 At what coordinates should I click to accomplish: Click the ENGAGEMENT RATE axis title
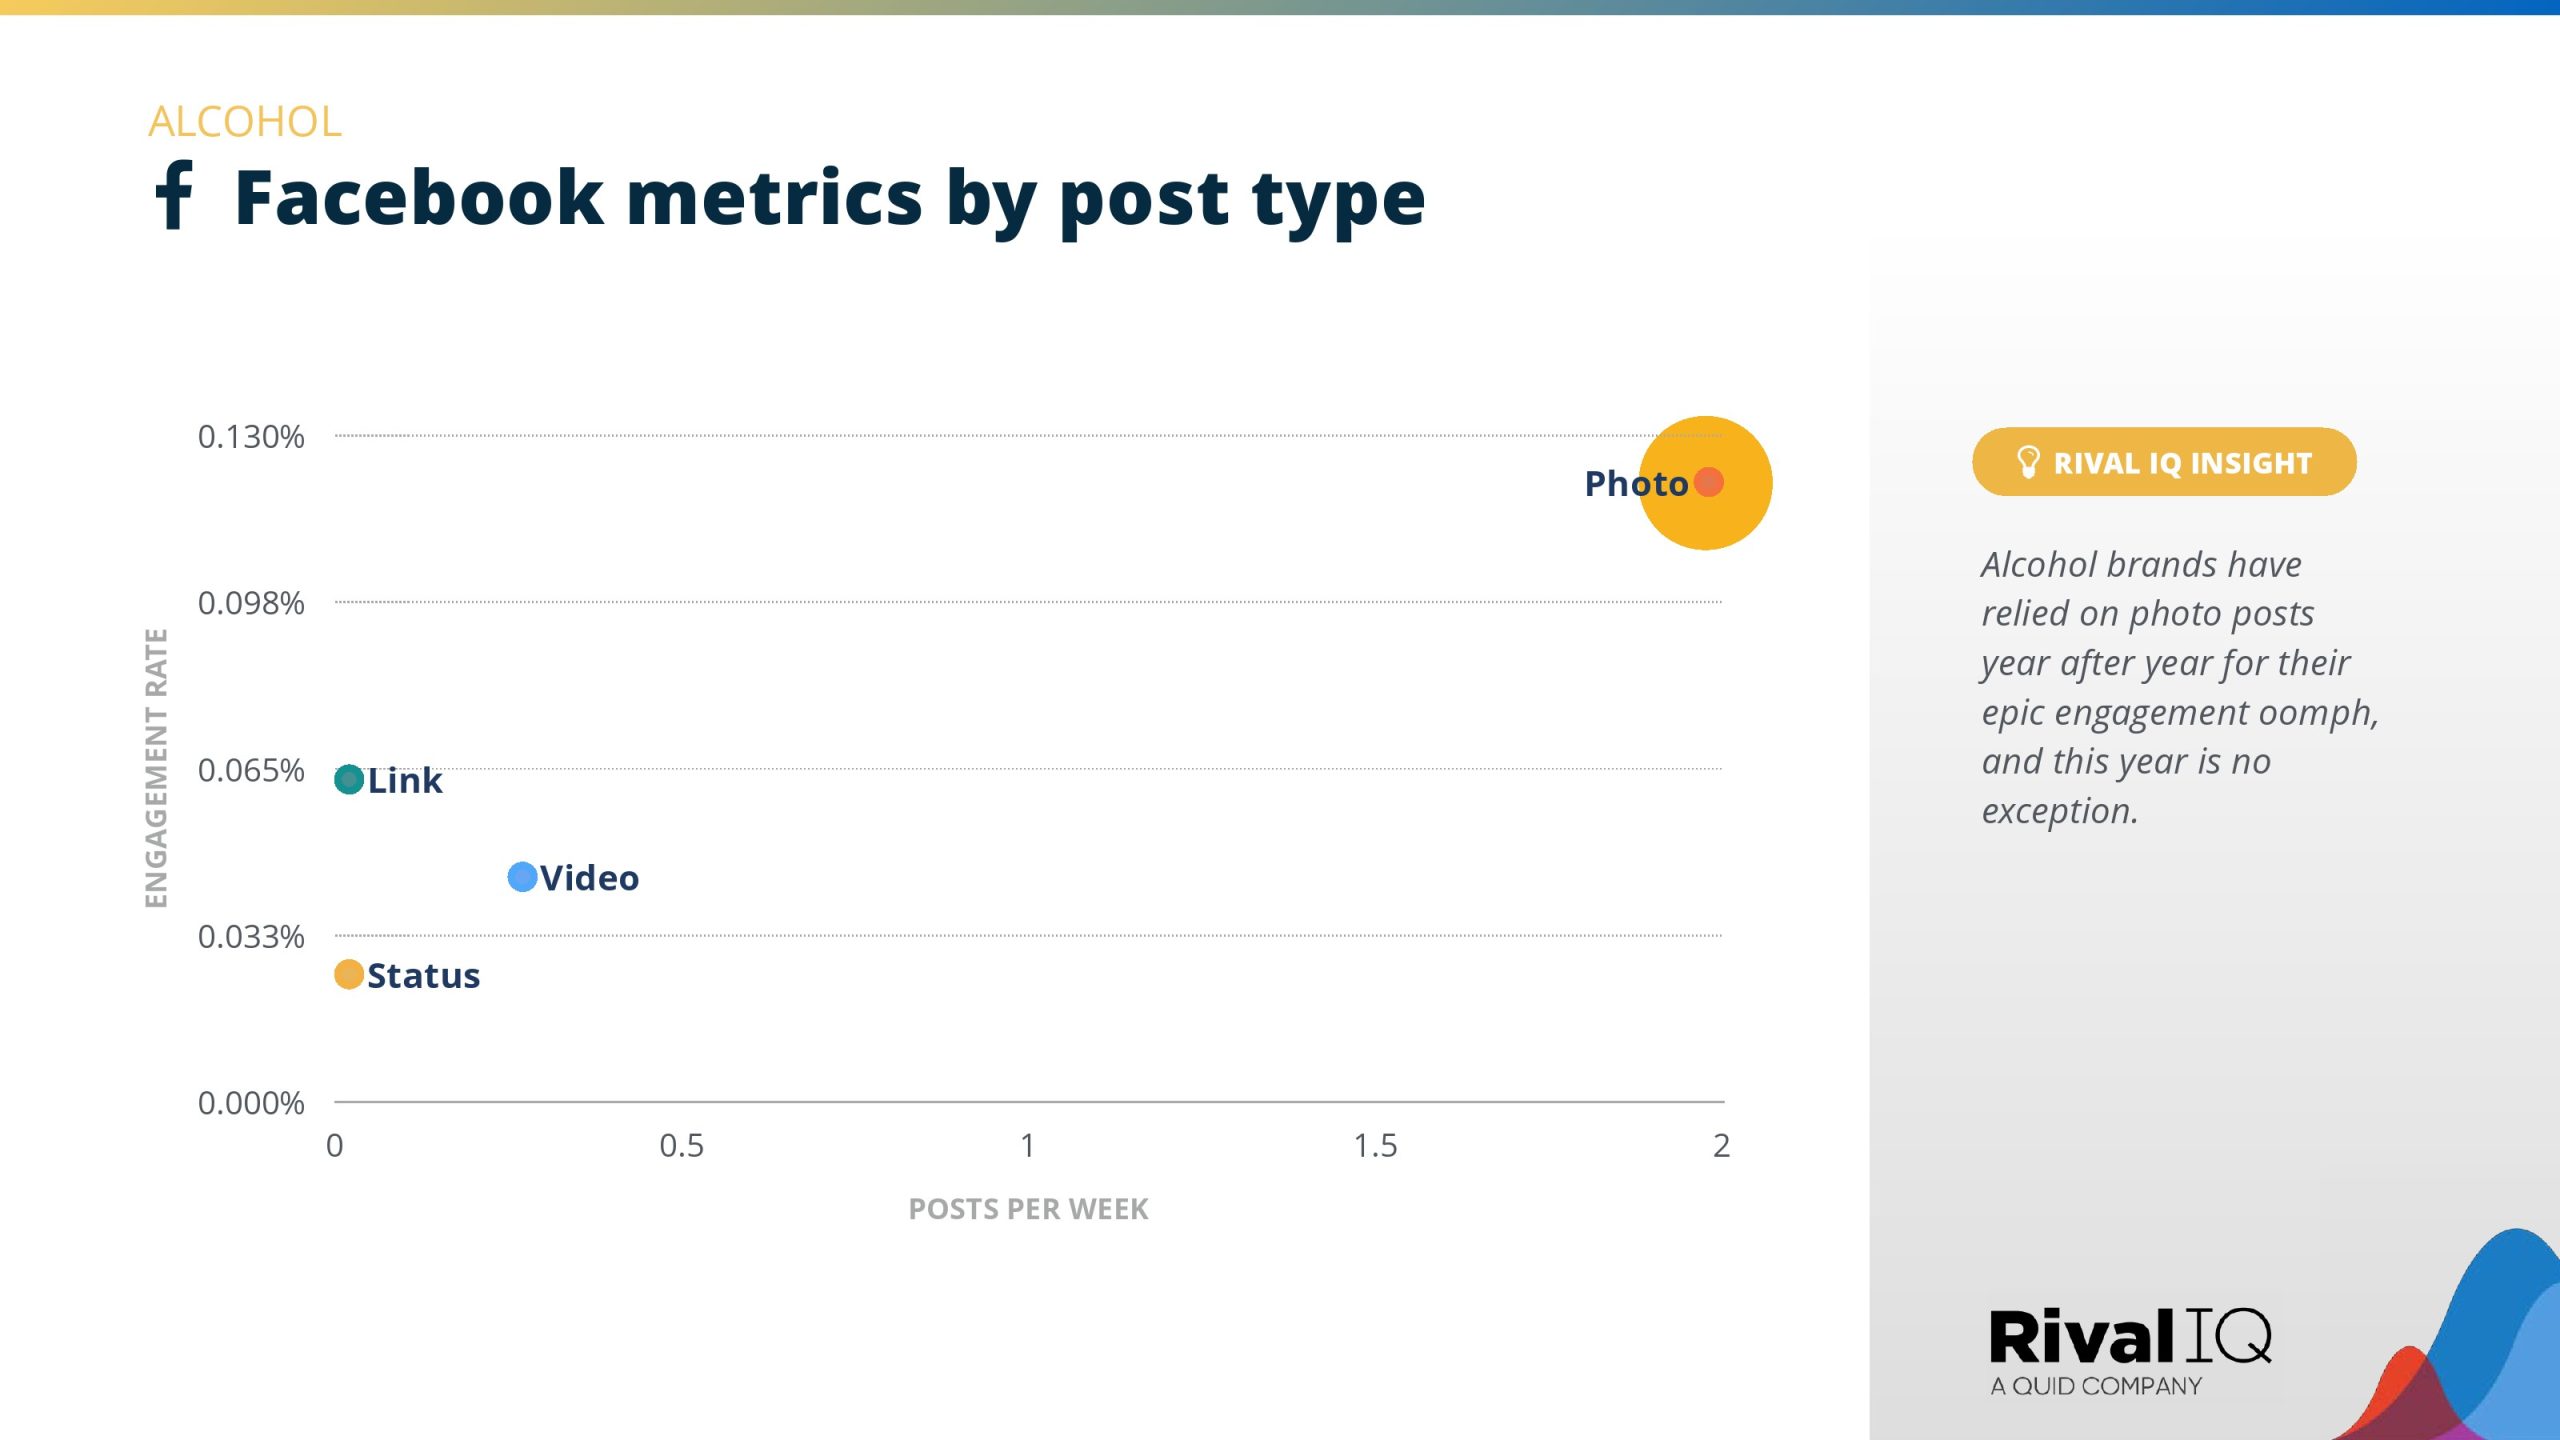coord(156,768)
